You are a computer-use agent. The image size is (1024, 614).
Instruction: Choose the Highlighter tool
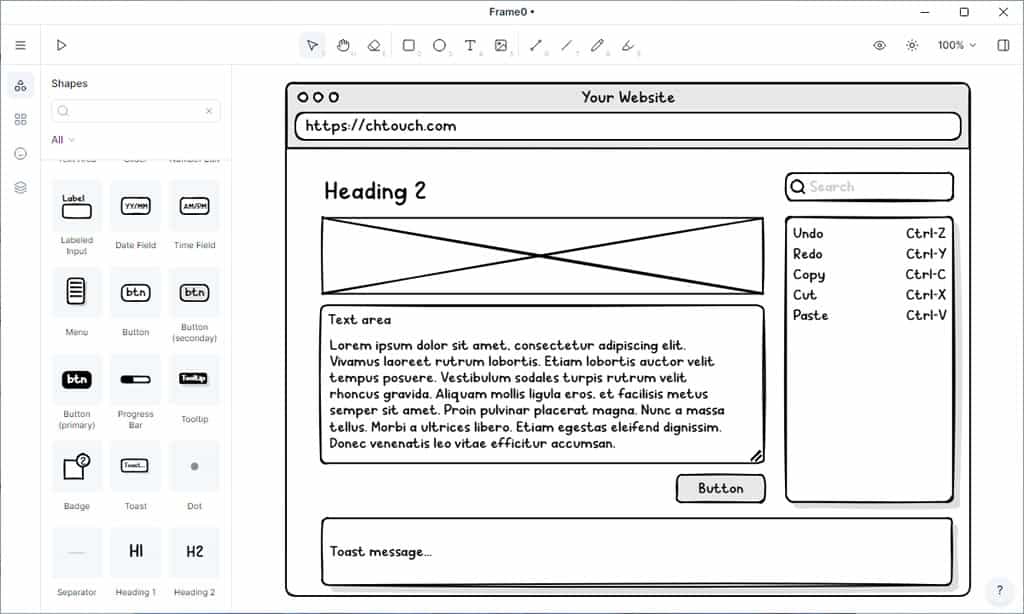[x=628, y=45]
